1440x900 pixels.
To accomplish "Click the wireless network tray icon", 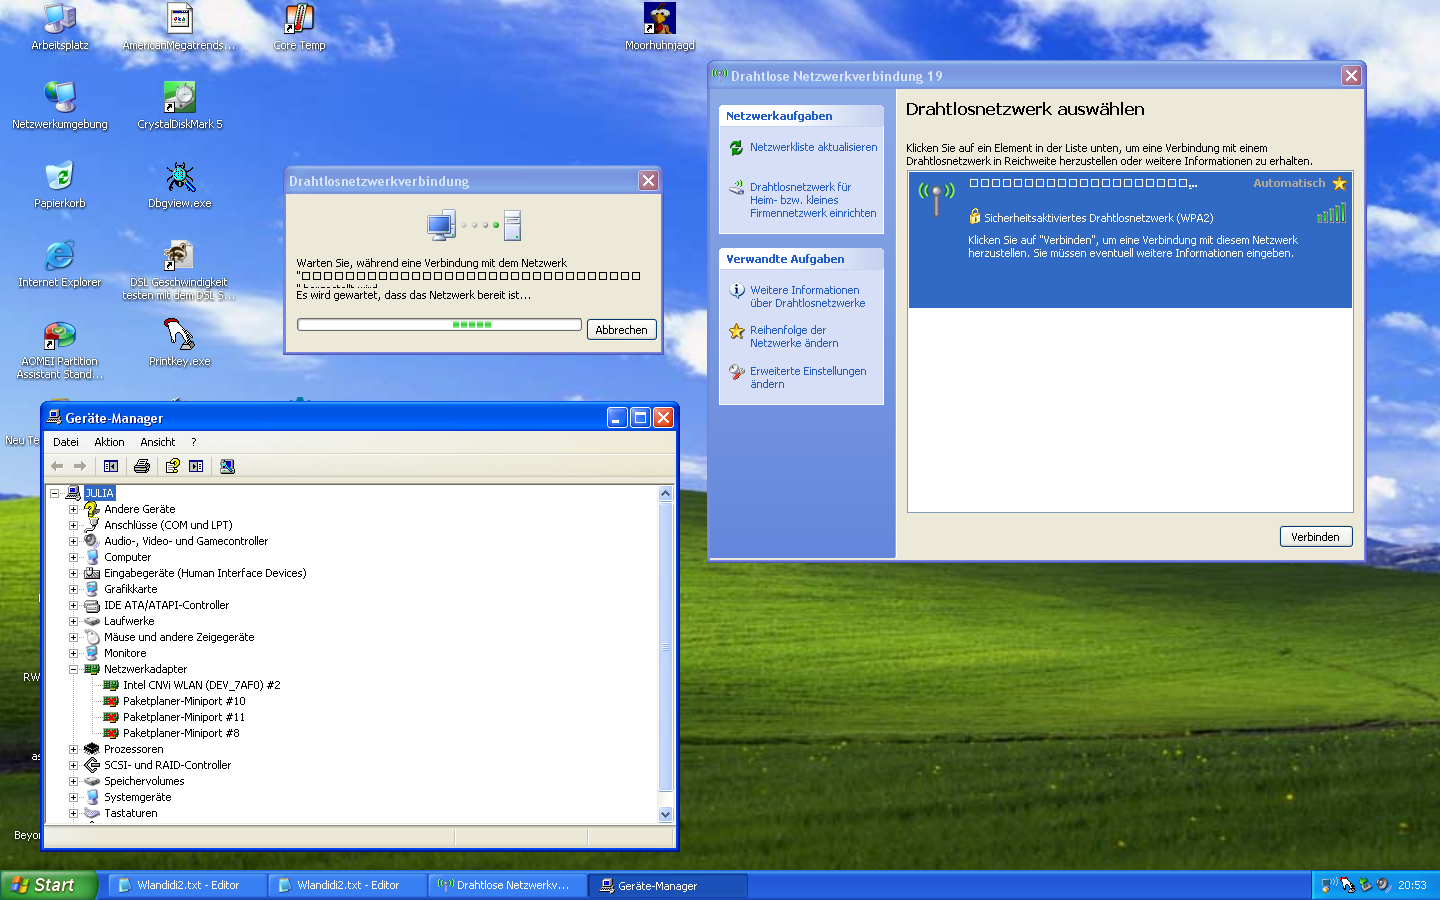I will point(1328,885).
